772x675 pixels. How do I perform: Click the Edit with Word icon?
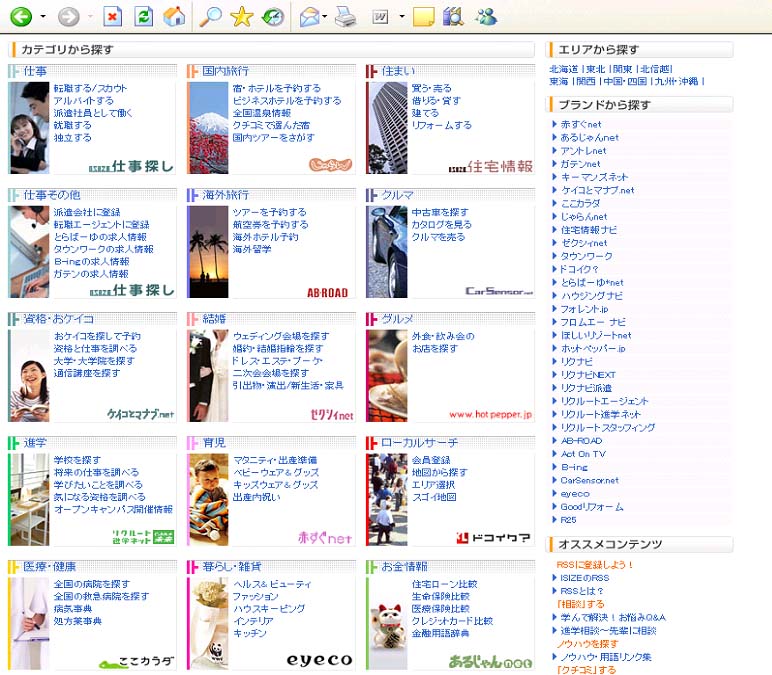click(x=380, y=17)
